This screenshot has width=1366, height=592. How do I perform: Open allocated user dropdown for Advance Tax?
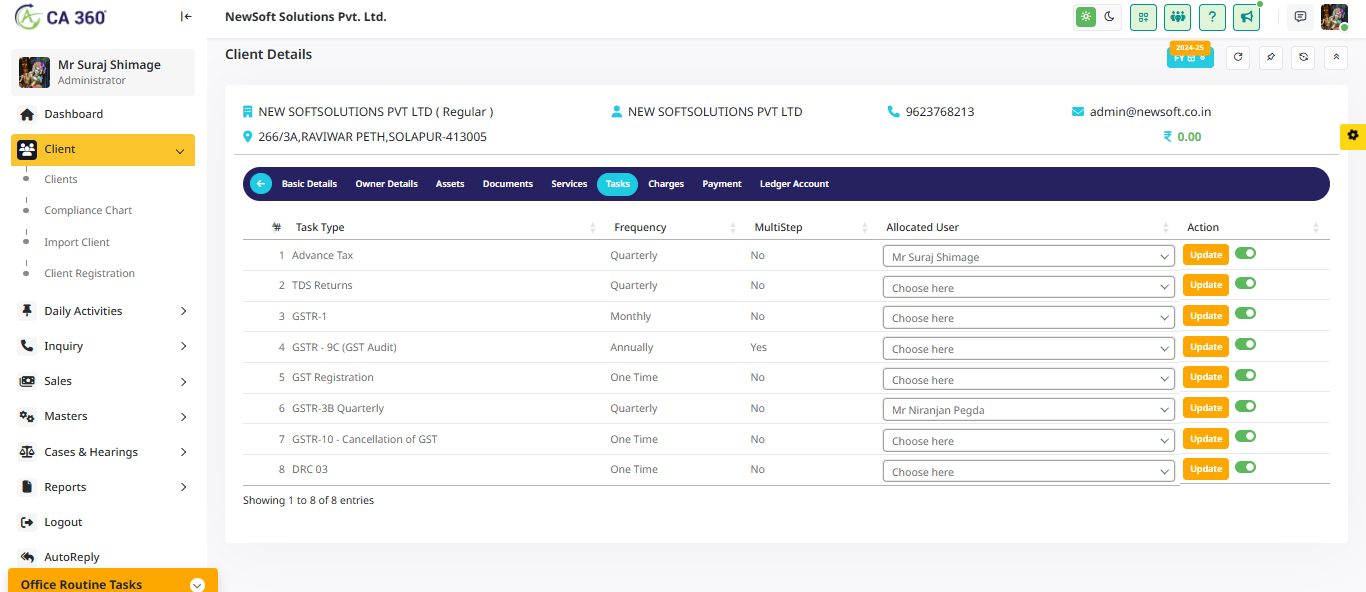pos(1028,257)
